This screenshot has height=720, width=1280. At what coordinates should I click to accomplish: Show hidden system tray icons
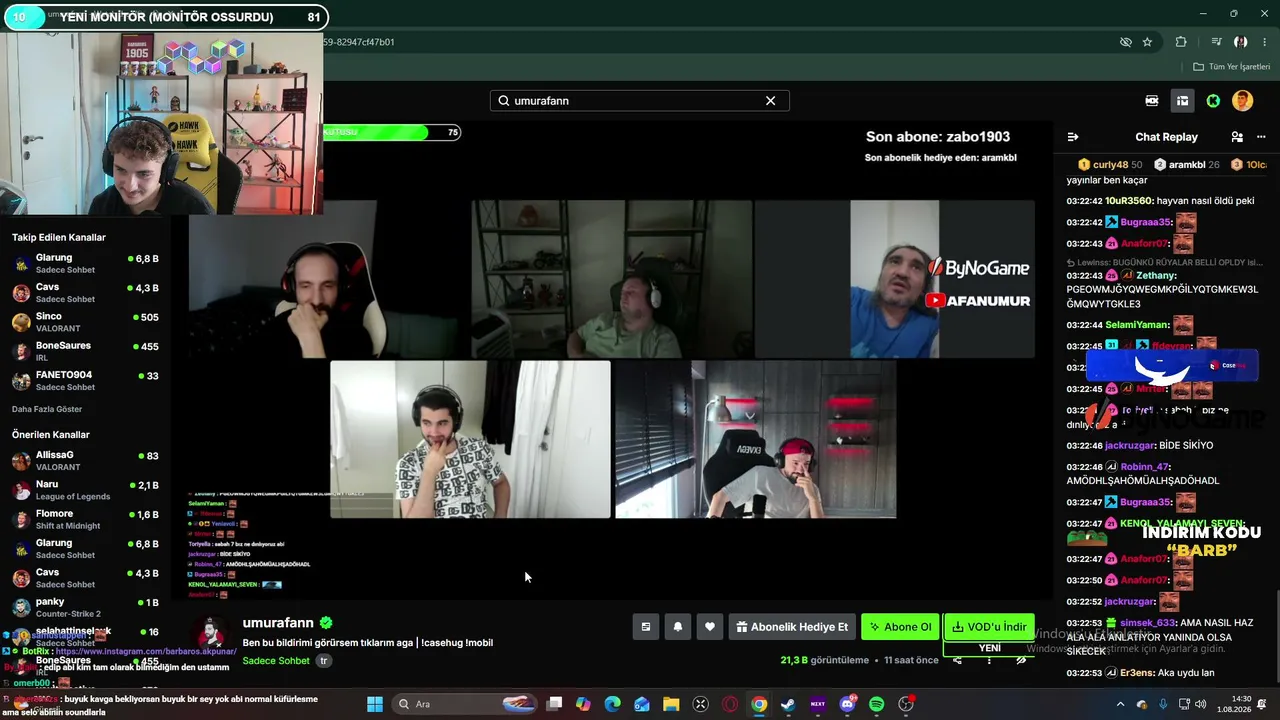(1122, 704)
